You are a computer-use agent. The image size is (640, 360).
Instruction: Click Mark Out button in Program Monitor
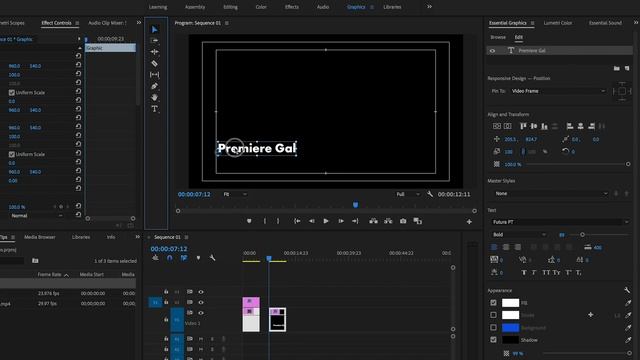pyautogui.click(x=278, y=221)
